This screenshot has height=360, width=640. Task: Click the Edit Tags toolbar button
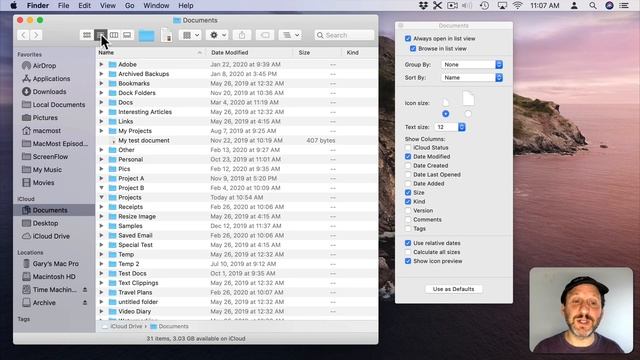265,35
